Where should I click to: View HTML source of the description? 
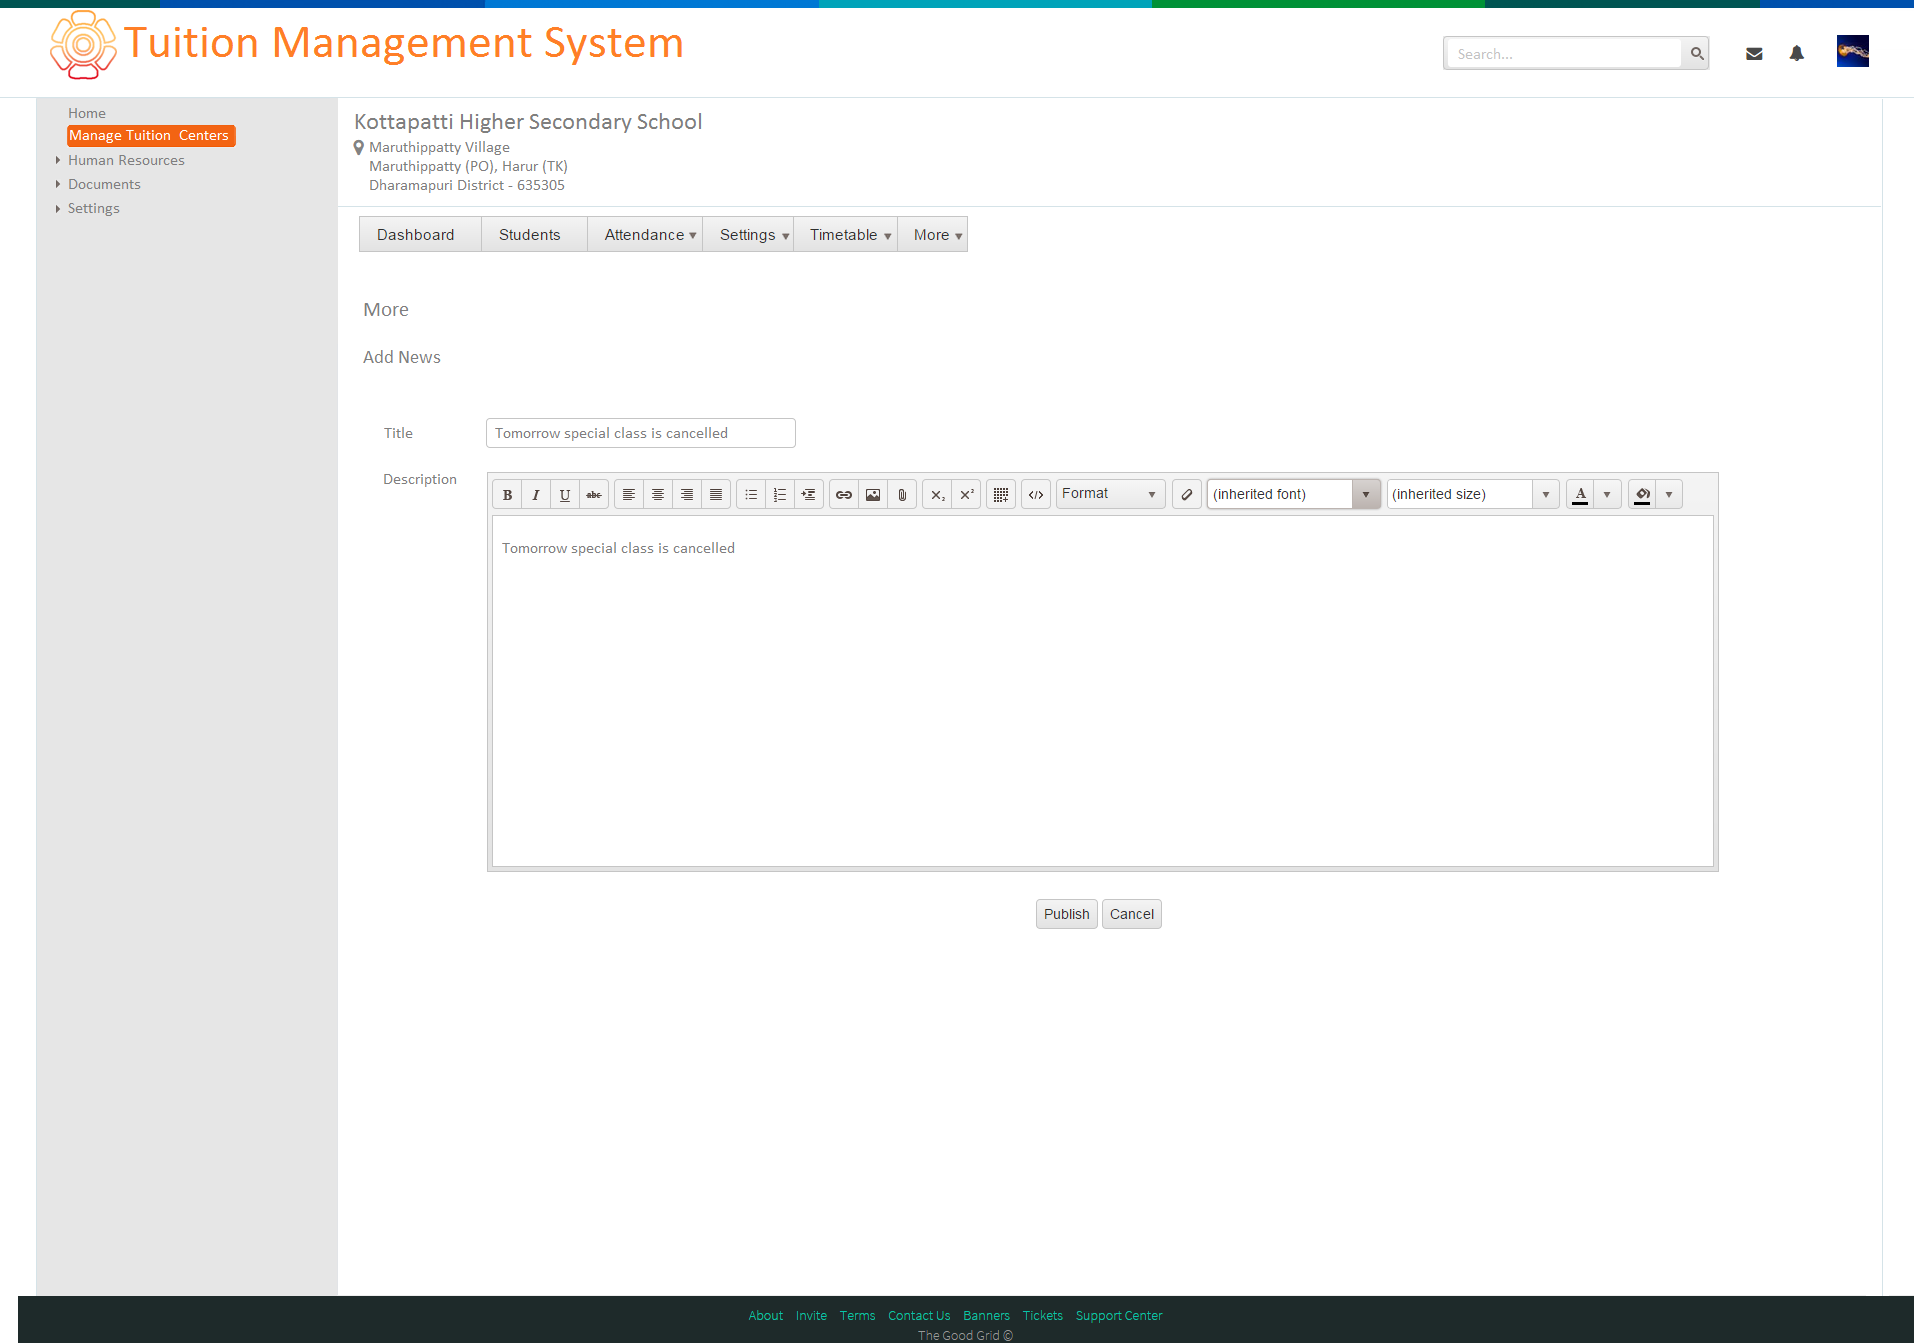pyautogui.click(x=1036, y=494)
